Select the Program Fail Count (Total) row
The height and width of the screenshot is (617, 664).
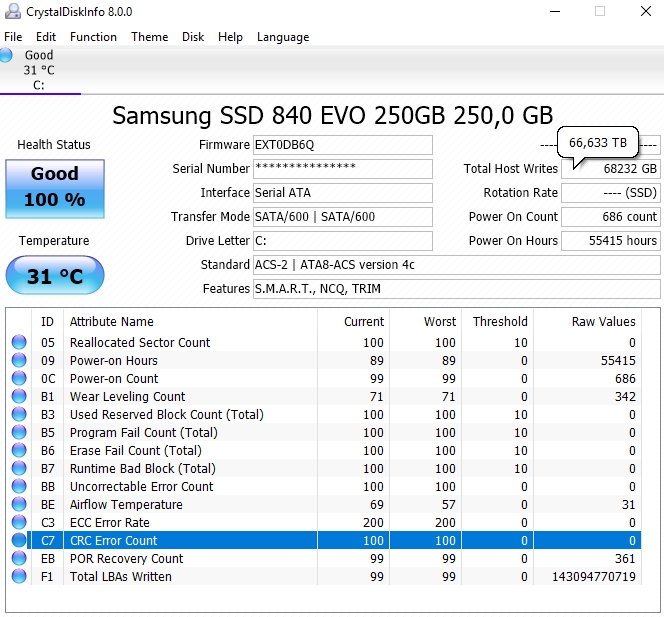[x=324, y=432]
